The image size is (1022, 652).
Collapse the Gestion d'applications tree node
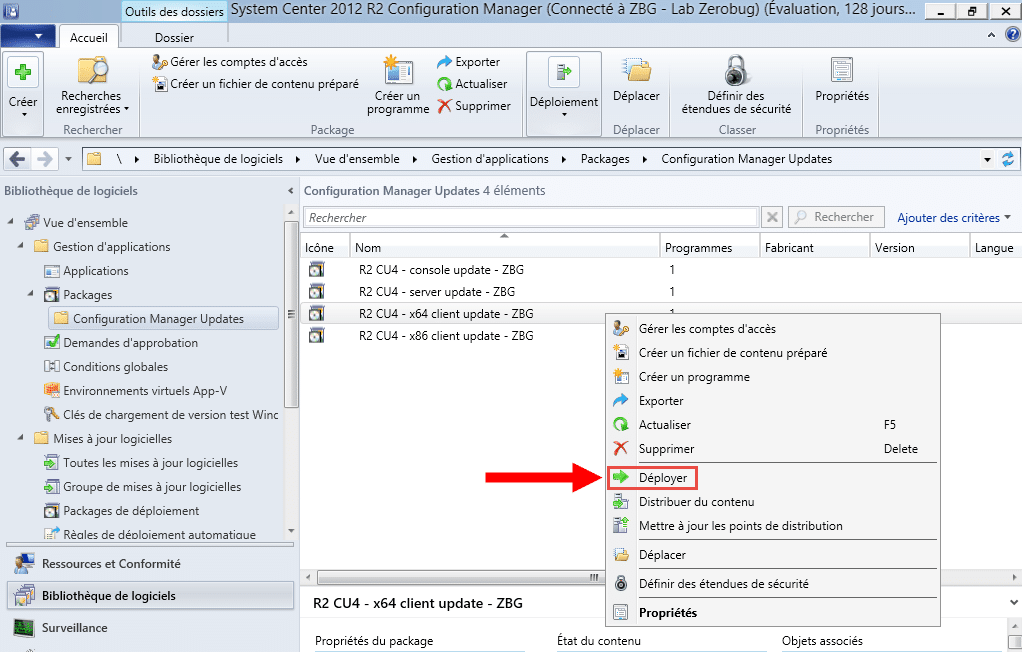click(x=21, y=247)
